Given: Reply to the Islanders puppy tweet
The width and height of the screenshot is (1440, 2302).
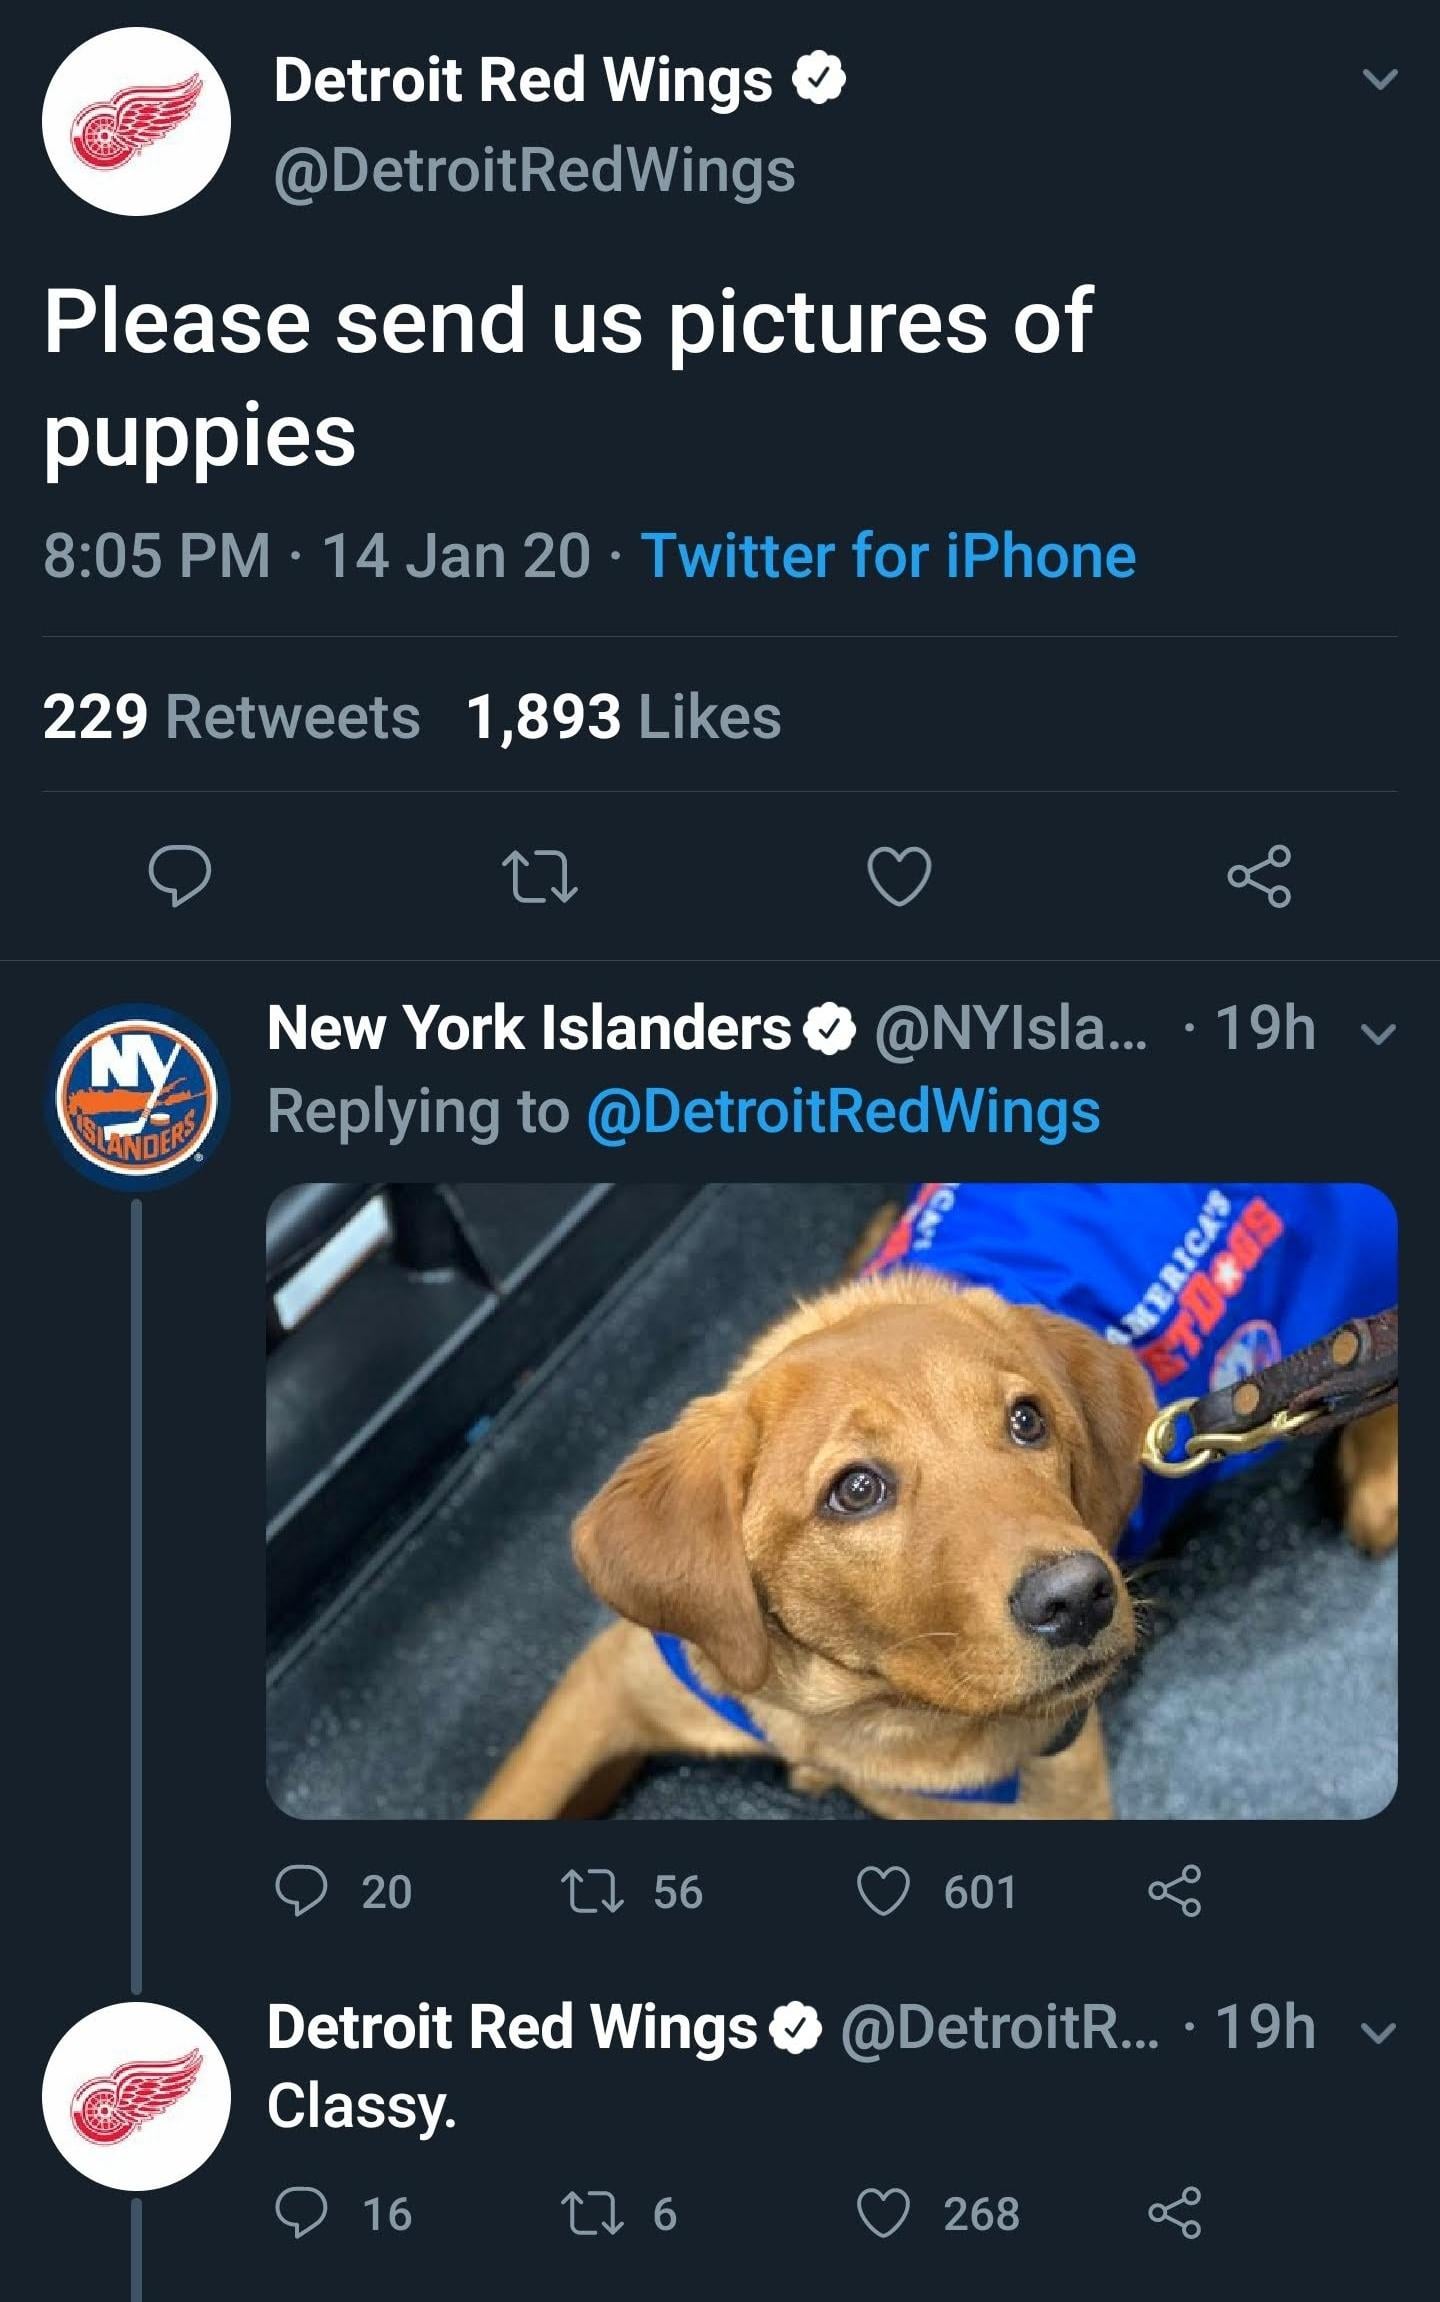Looking at the screenshot, I should point(302,1891).
